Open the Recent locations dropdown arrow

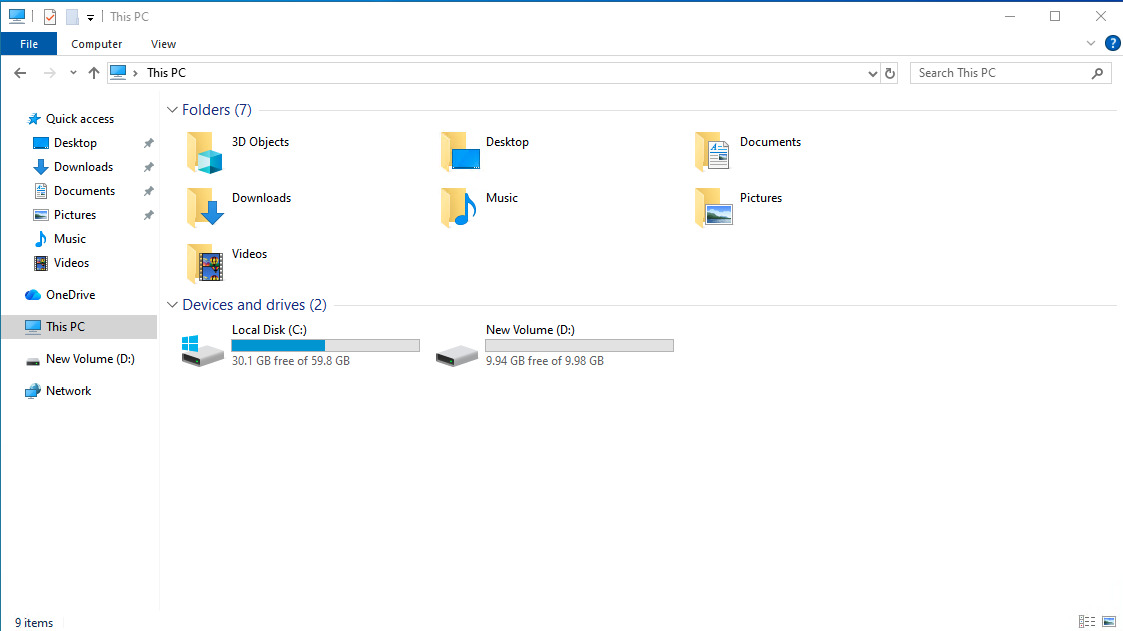73,73
